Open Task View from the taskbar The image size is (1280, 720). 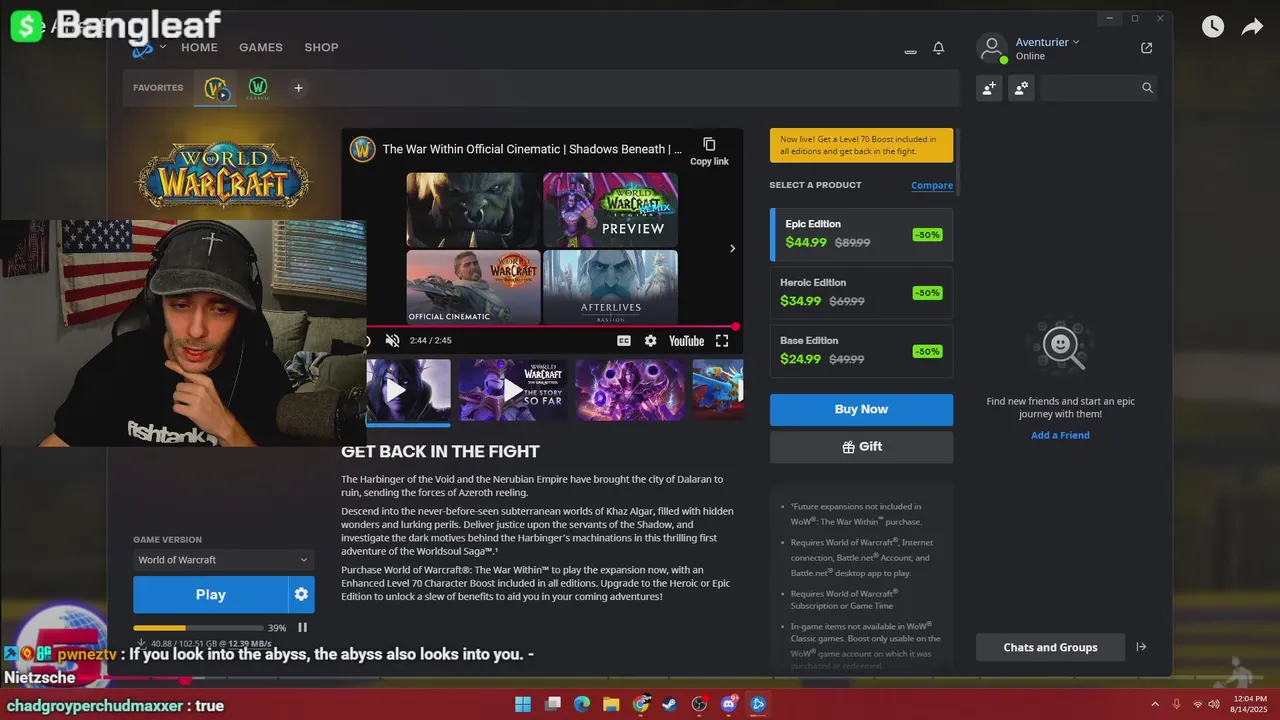(553, 704)
